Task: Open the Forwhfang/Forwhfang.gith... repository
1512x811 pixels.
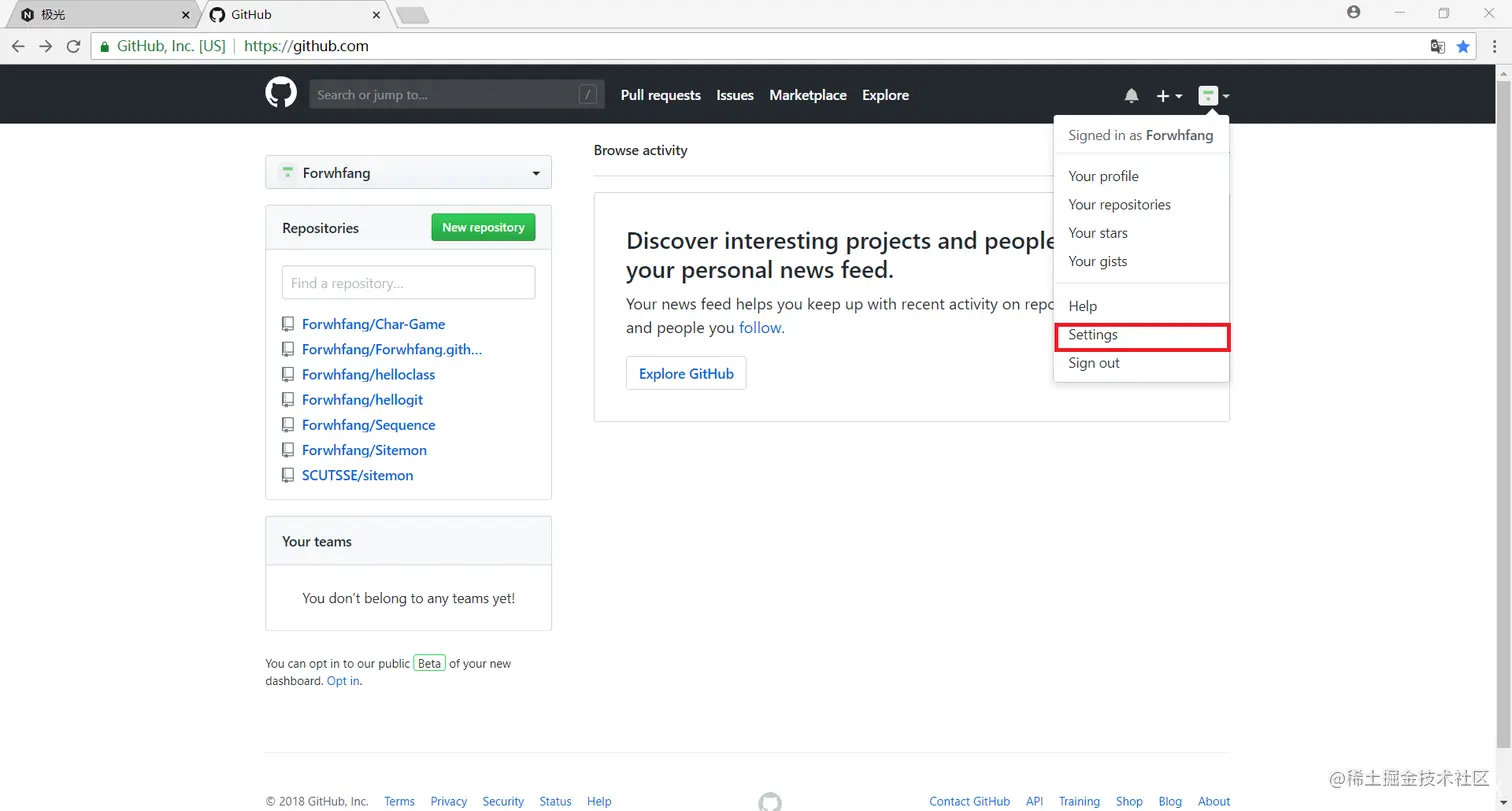Action: tap(392, 349)
